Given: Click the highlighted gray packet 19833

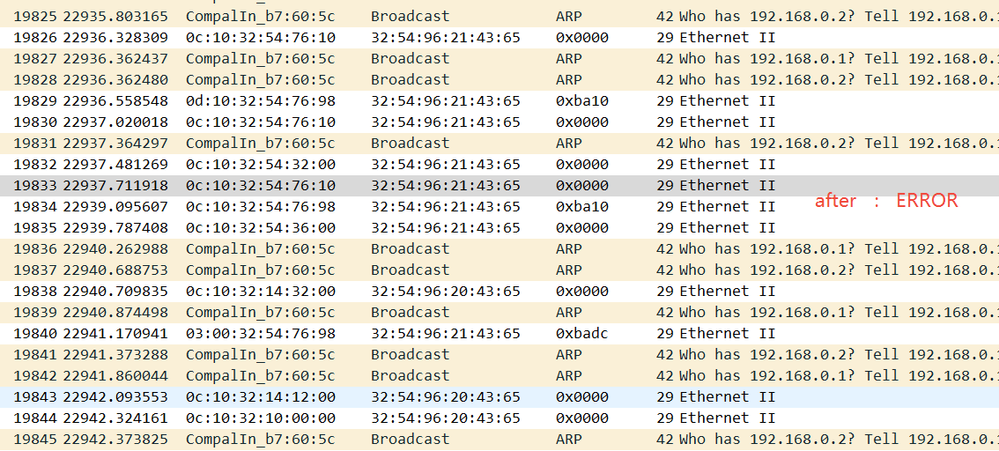Looking at the screenshot, I should click(400, 185).
